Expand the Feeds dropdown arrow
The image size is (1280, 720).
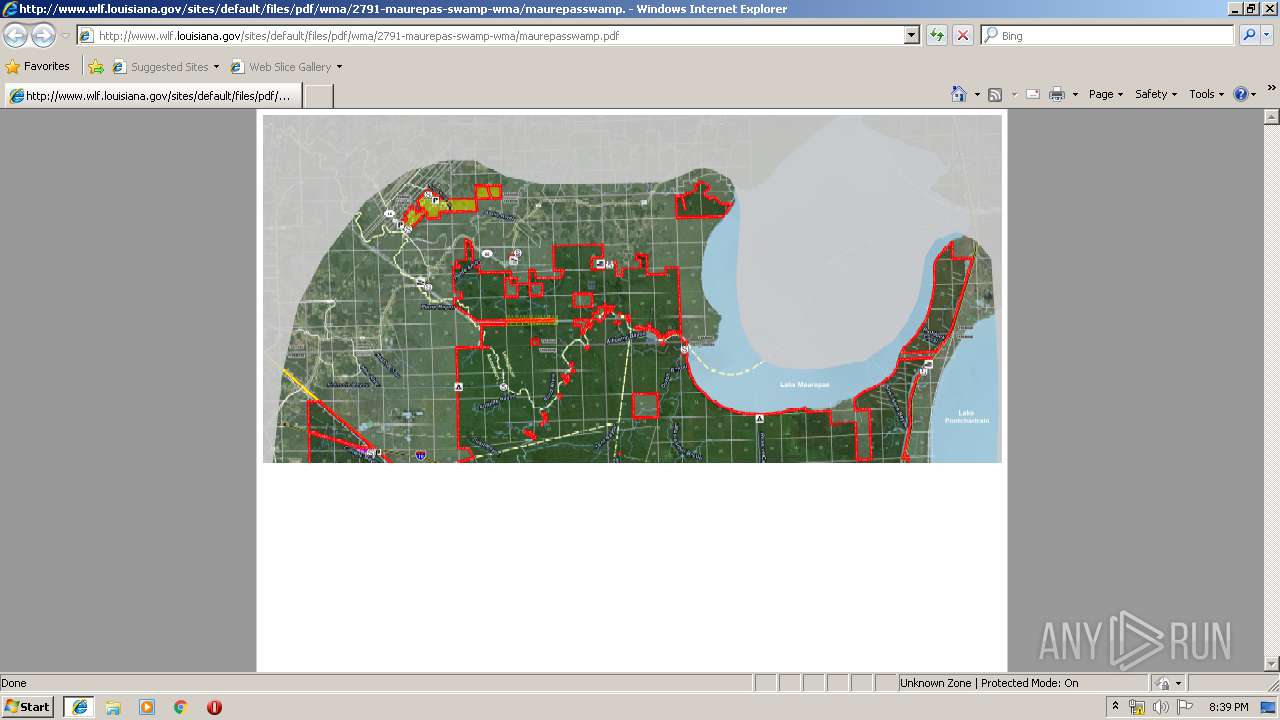point(1014,94)
